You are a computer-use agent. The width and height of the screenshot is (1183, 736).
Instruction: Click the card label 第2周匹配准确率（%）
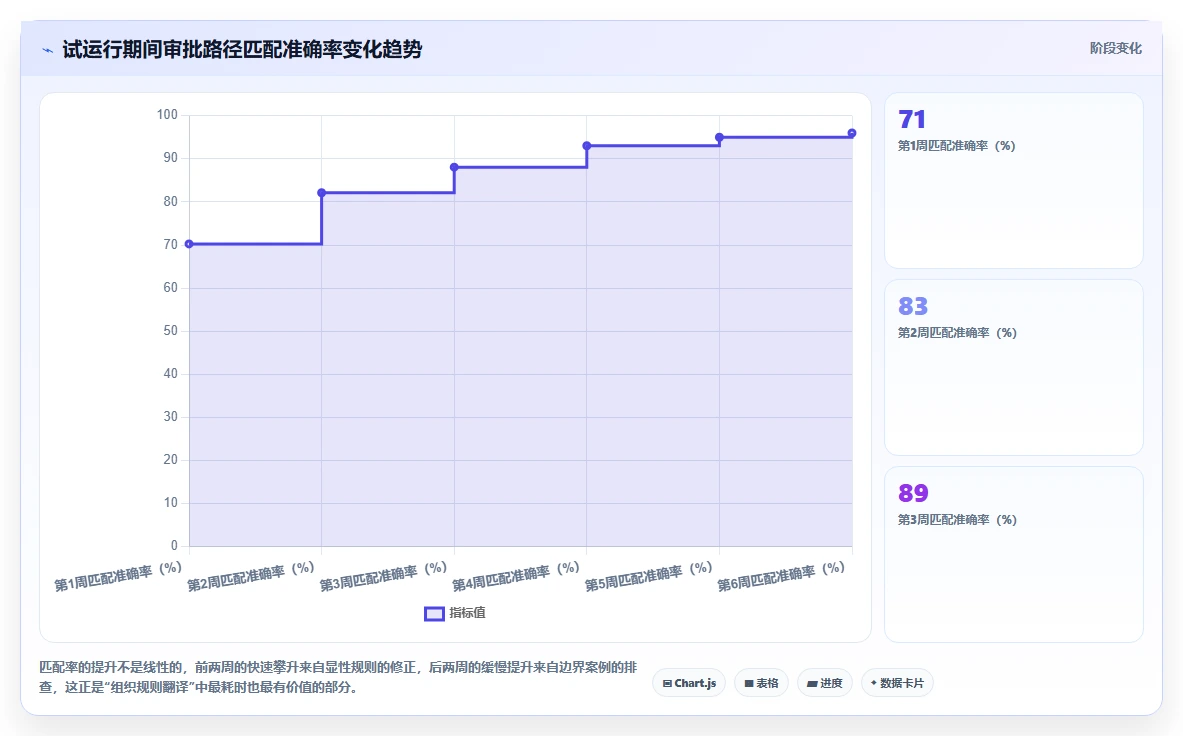957,333
